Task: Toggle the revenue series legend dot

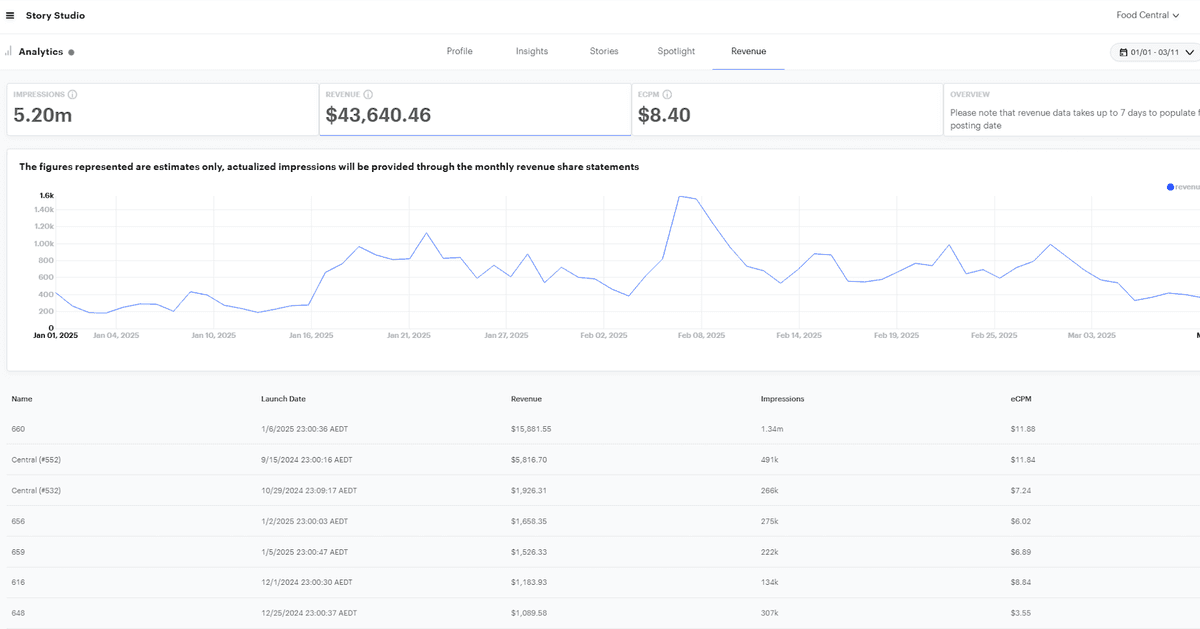Action: point(1170,186)
